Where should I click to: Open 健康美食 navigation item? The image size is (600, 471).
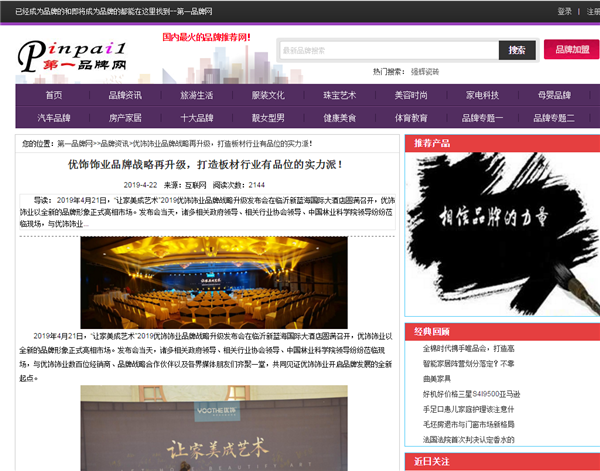[x=339, y=118]
